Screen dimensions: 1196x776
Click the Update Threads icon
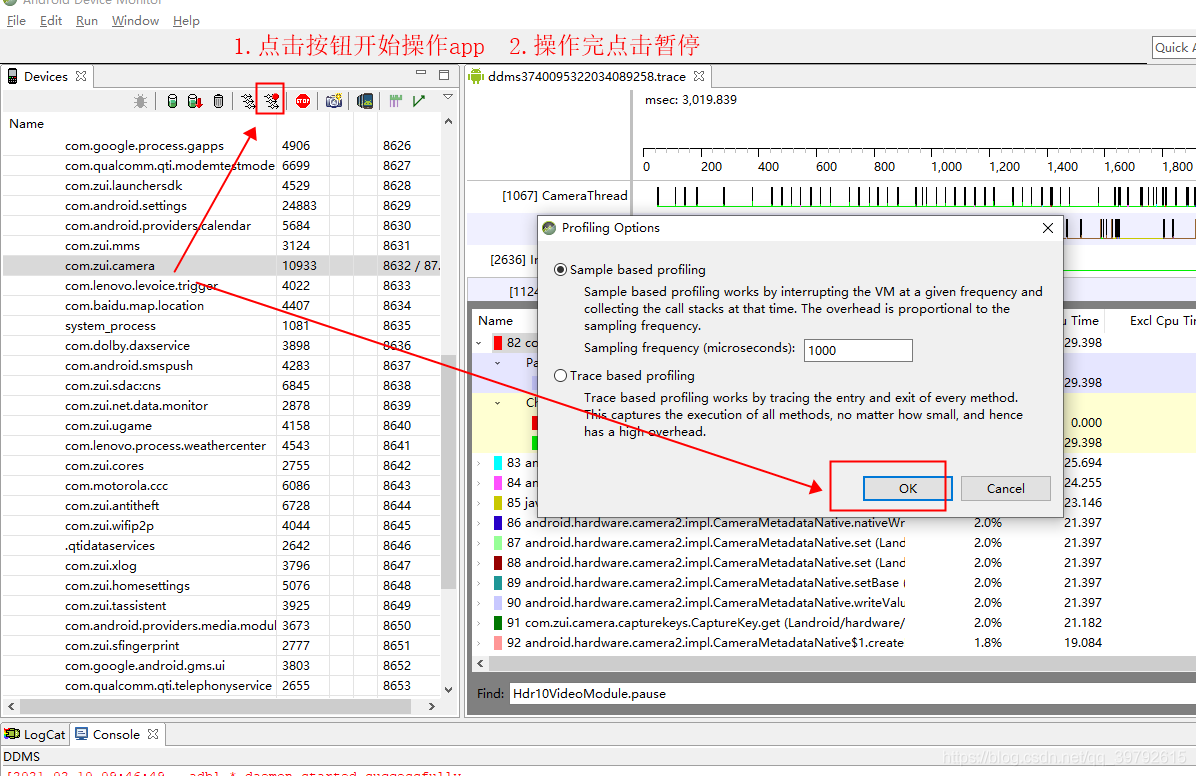click(248, 101)
